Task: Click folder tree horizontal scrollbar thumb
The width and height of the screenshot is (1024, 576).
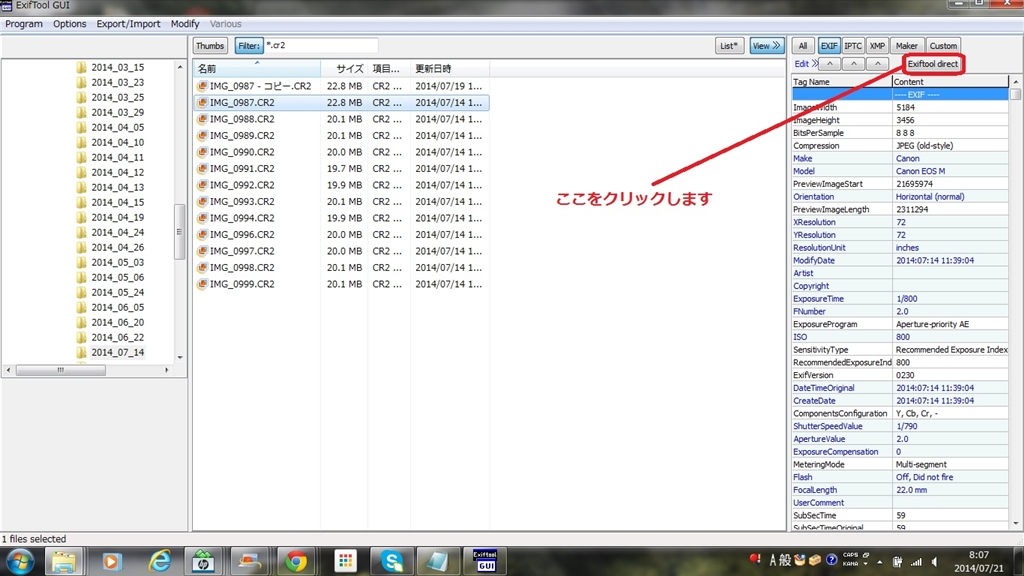Action: click(x=61, y=370)
